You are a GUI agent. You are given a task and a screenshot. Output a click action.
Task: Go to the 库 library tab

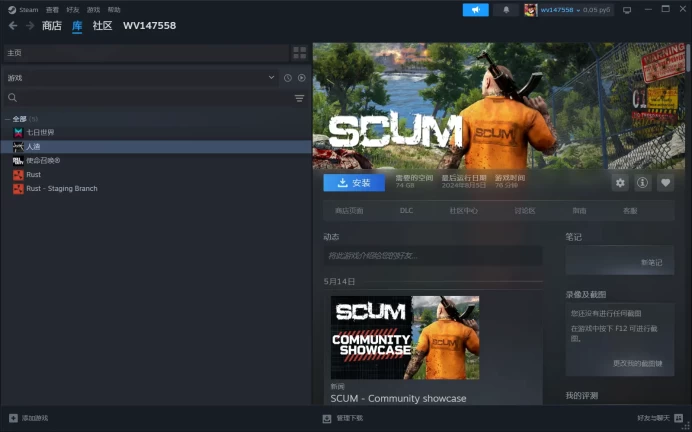77,26
